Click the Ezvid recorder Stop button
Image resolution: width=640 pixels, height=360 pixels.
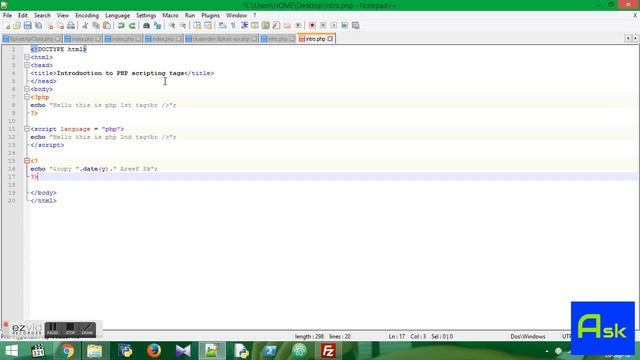pyautogui.click(x=70, y=329)
